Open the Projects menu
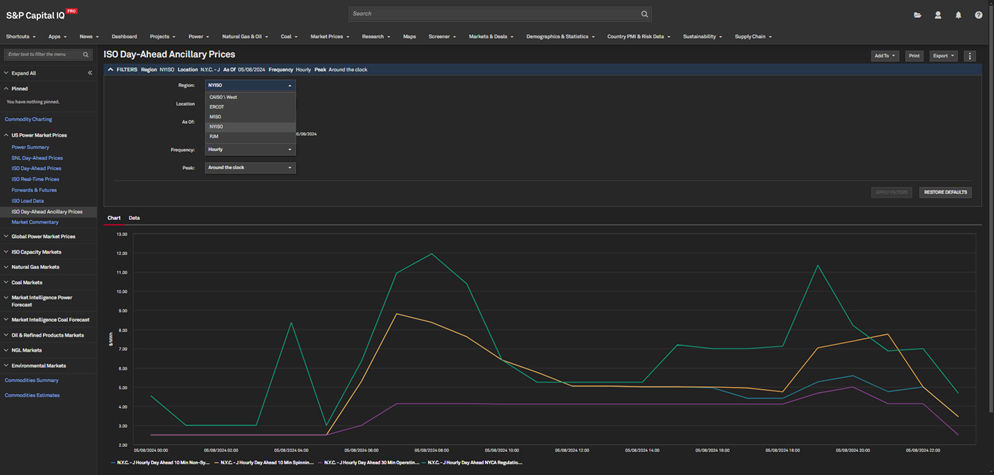The width and height of the screenshot is (994, 475). (162, 37)
